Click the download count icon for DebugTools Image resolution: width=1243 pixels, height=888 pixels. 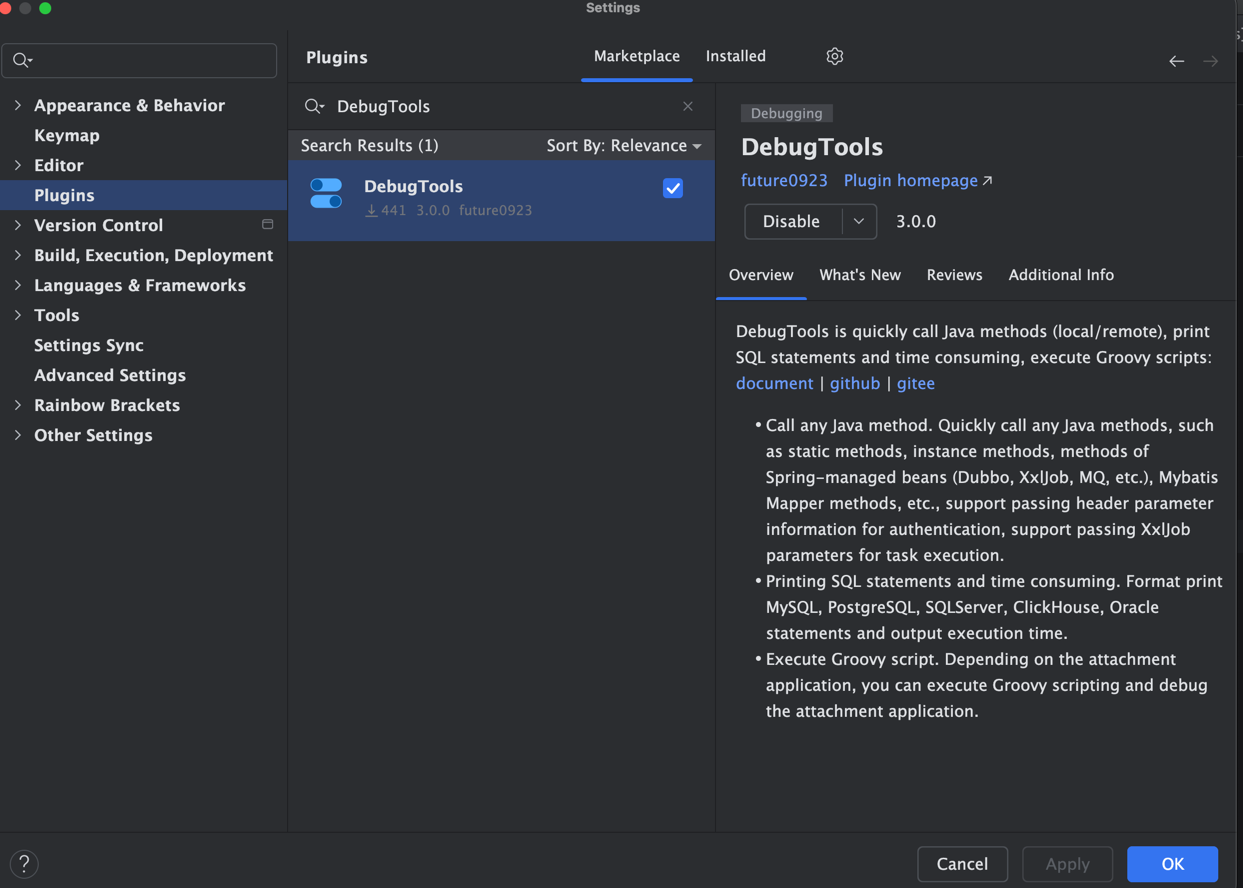coord(371,210)
